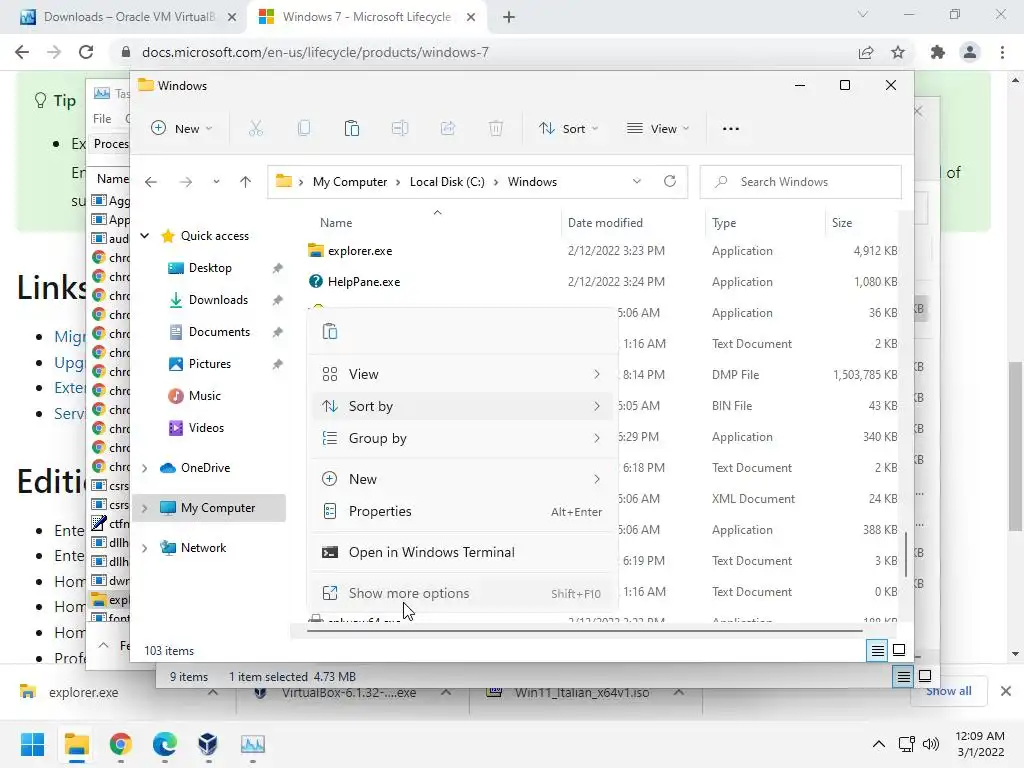The width and height of the screenshot is (1024, 768).
Task: Click the Explorer file list vertical scrollbar
Action: coord(906,554)
